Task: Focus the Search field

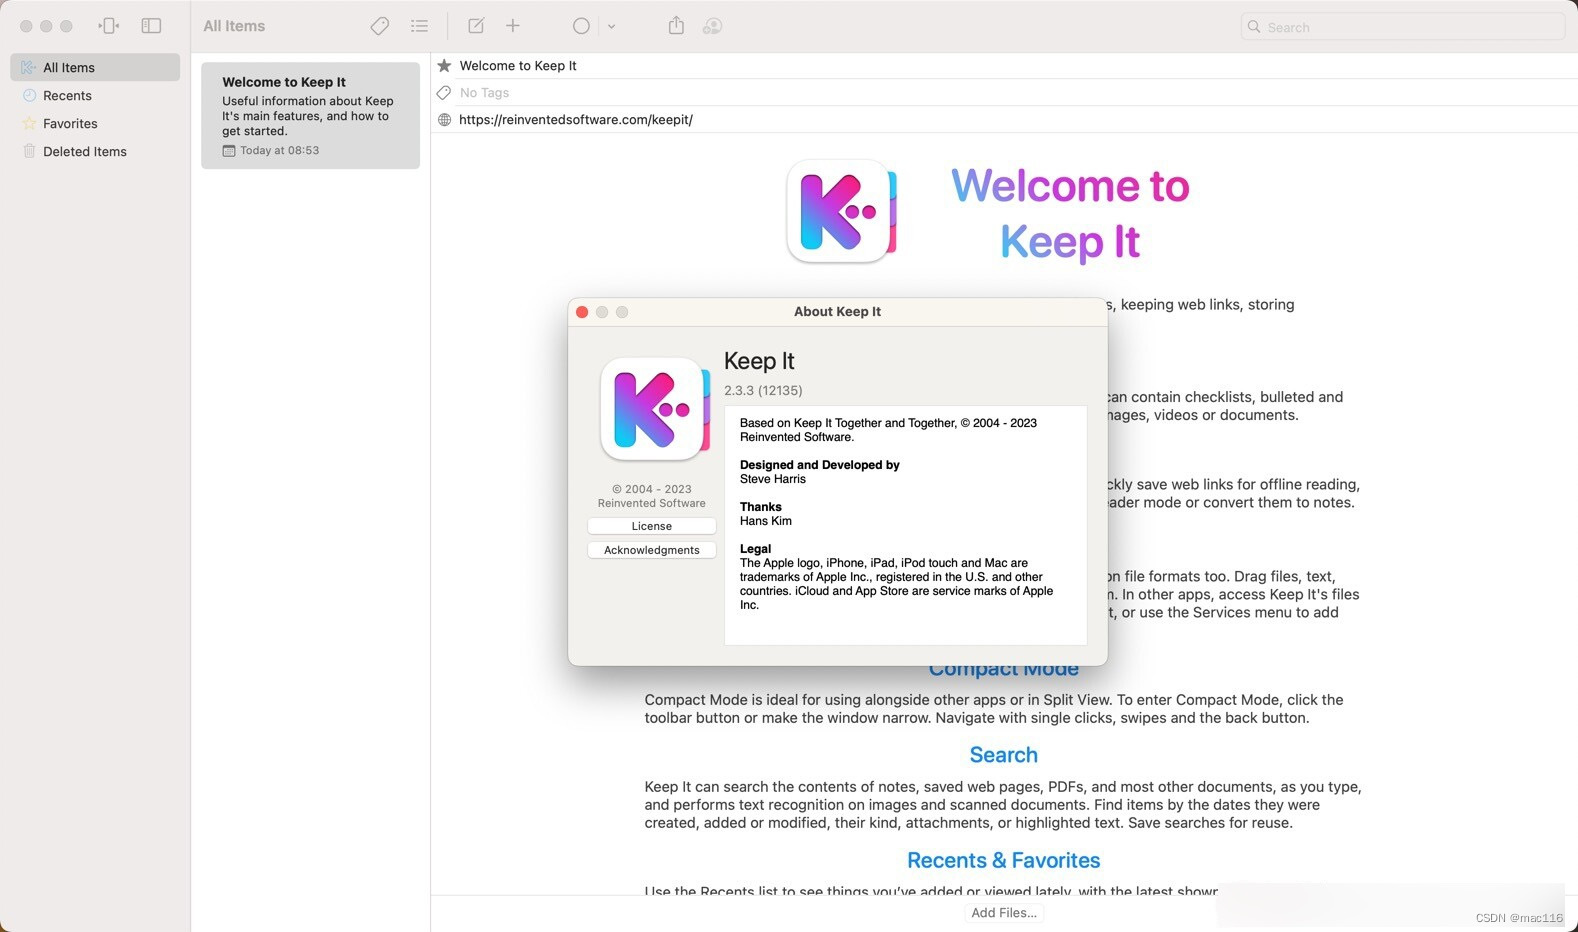Action: point(1403,27)
